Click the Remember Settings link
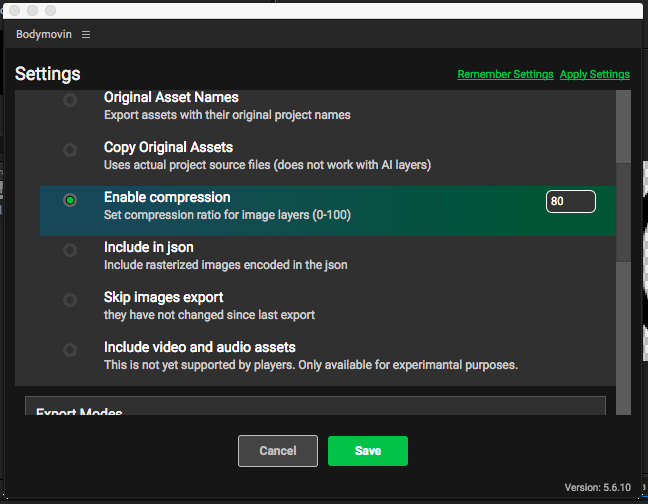The width and height of the screenshot is (648, 504). click(x=505, y=75)
